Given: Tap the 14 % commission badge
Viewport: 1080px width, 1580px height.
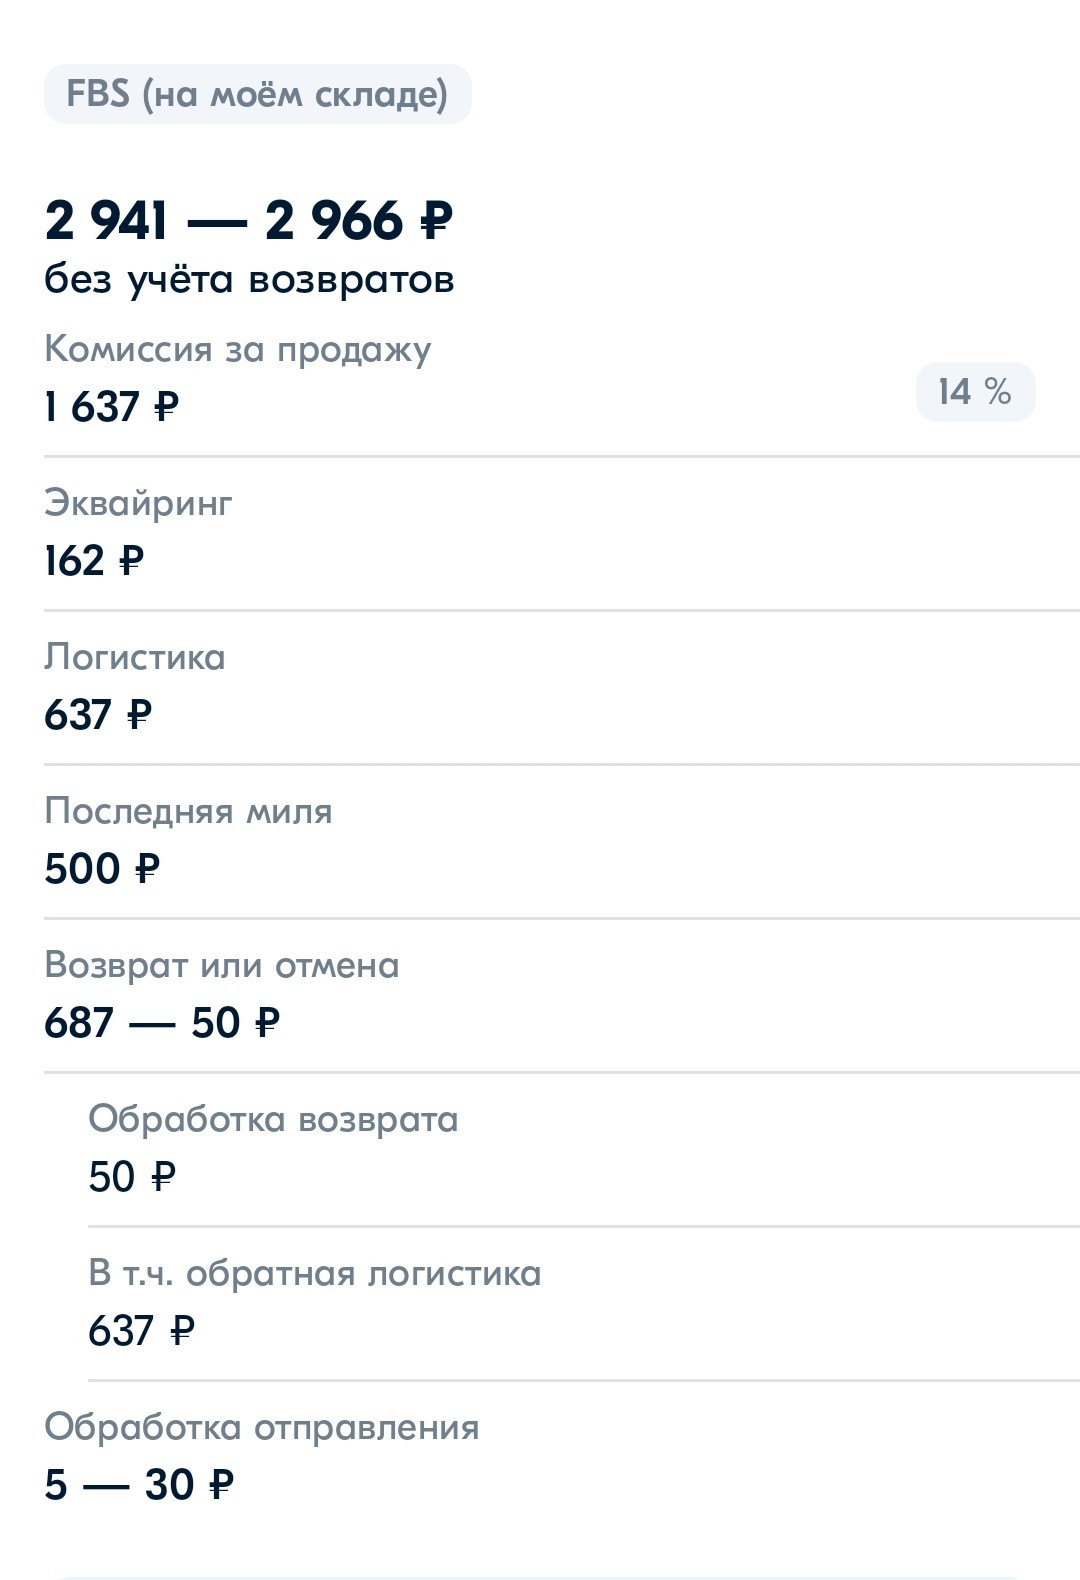Looking at the screenshot, I should click(x=975, y=391).
